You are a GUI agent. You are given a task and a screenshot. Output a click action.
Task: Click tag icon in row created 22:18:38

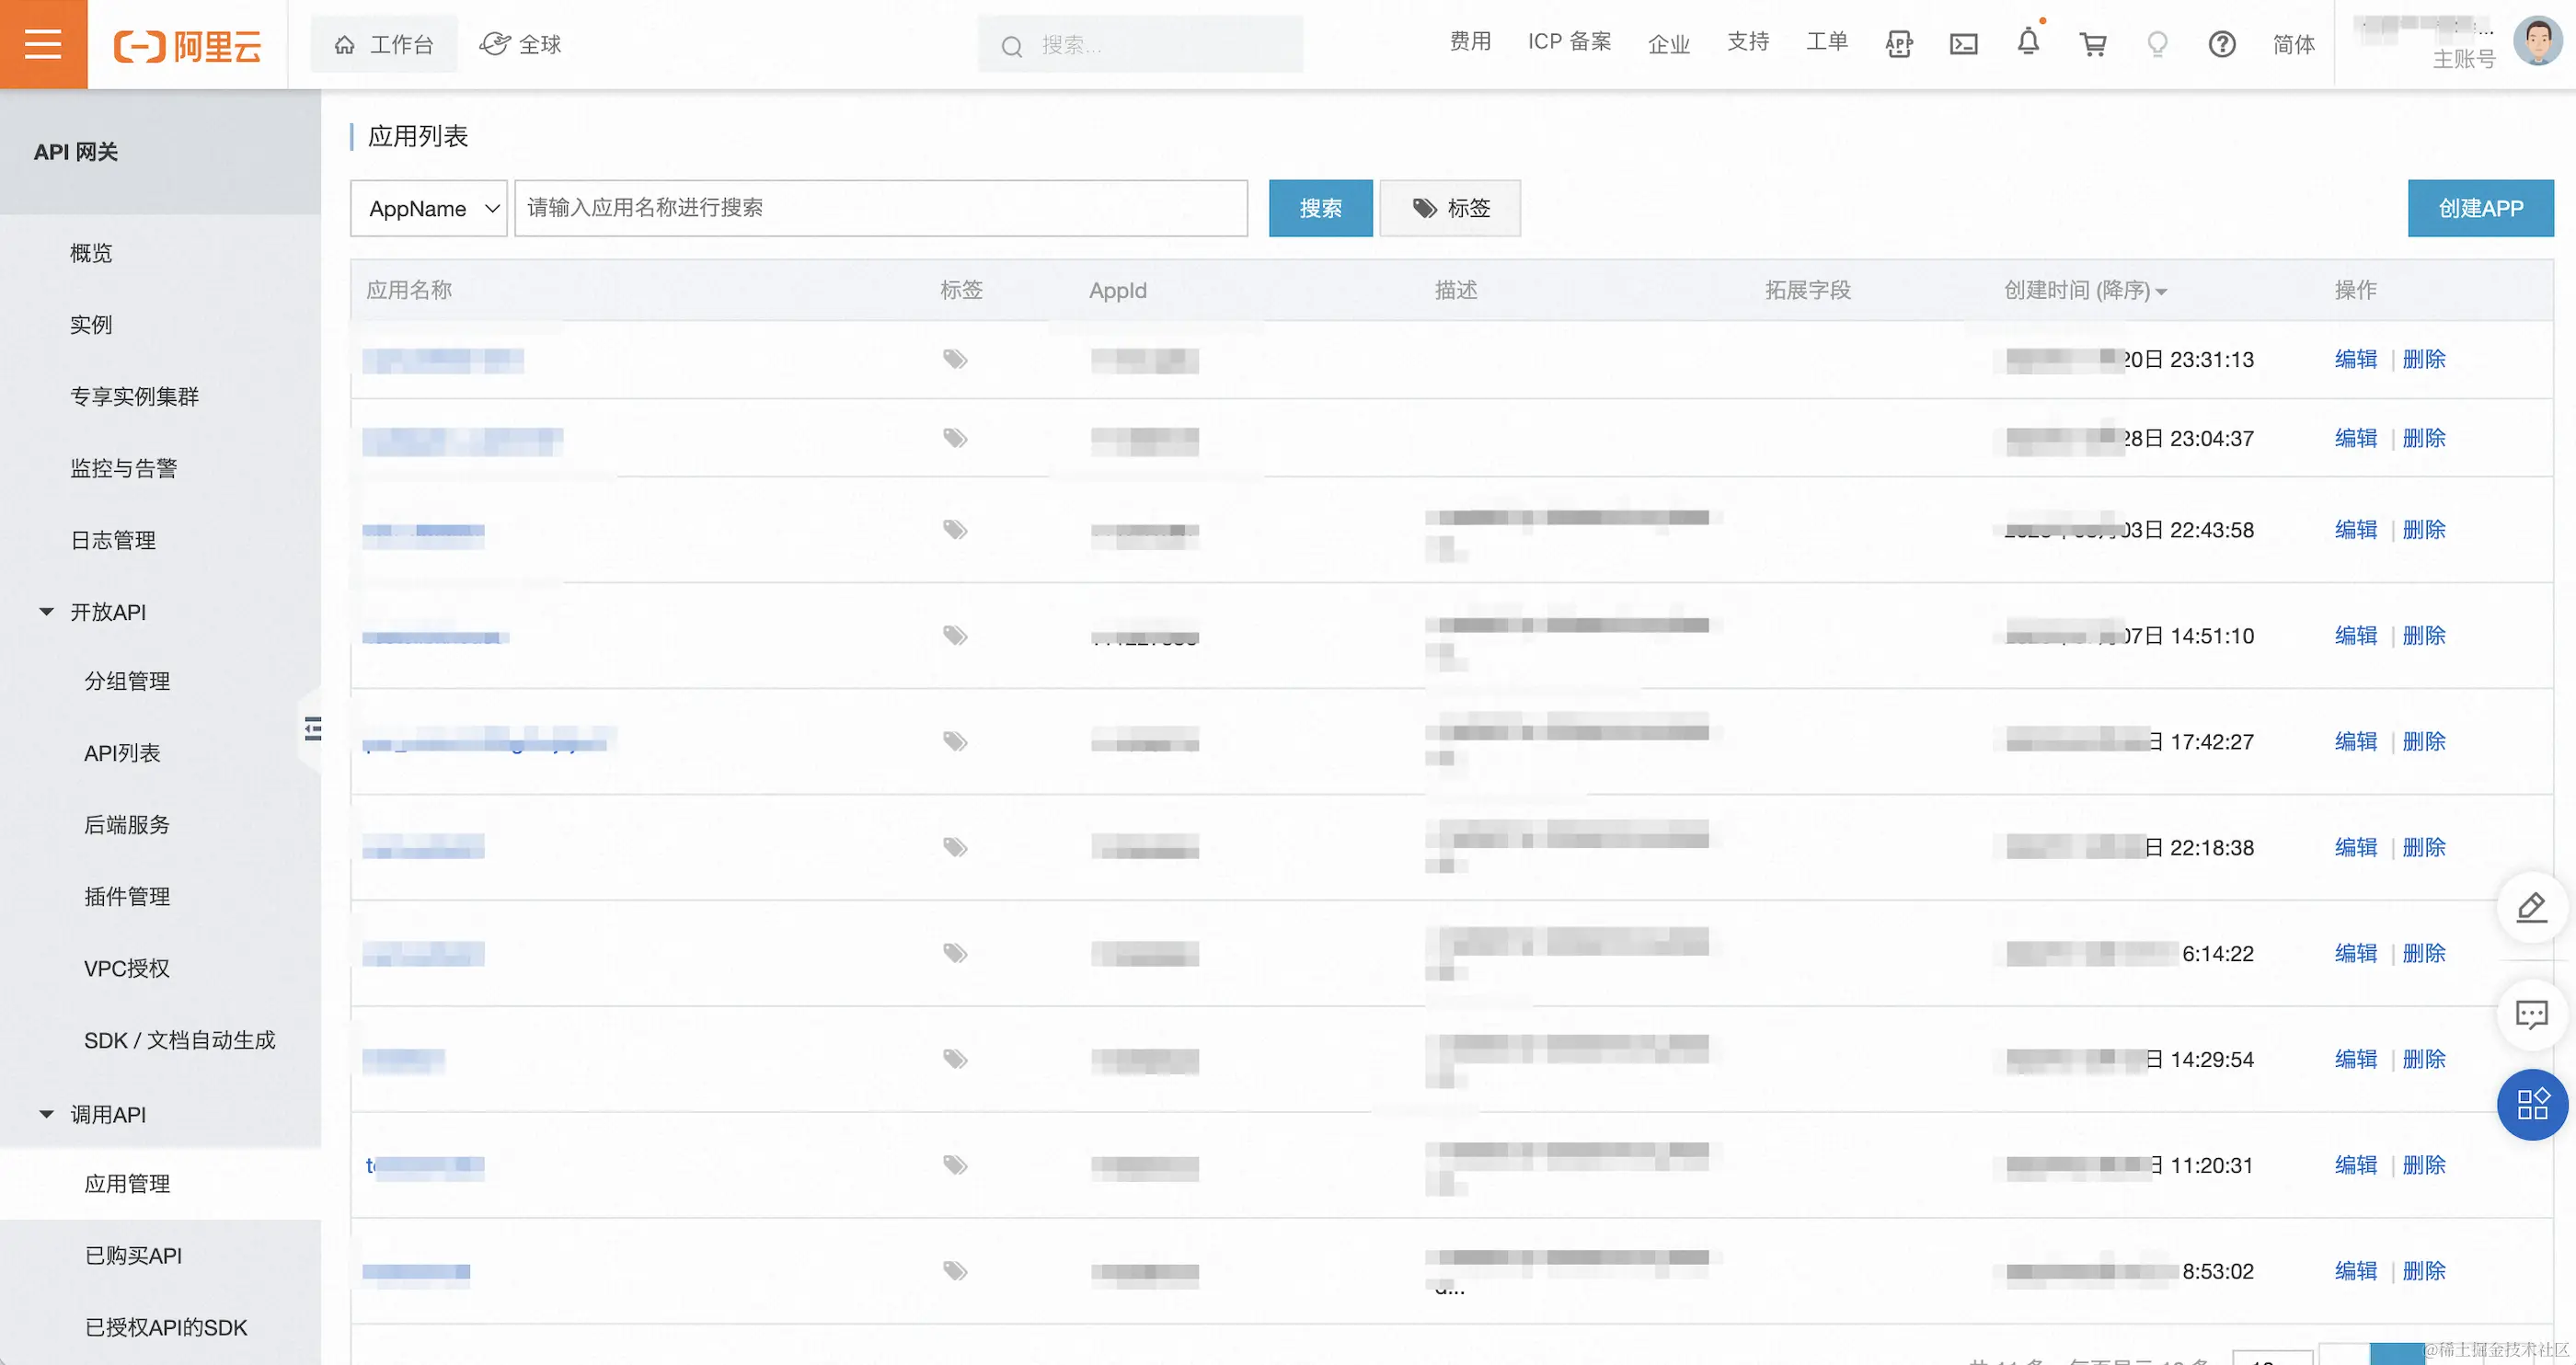[955, 847]
